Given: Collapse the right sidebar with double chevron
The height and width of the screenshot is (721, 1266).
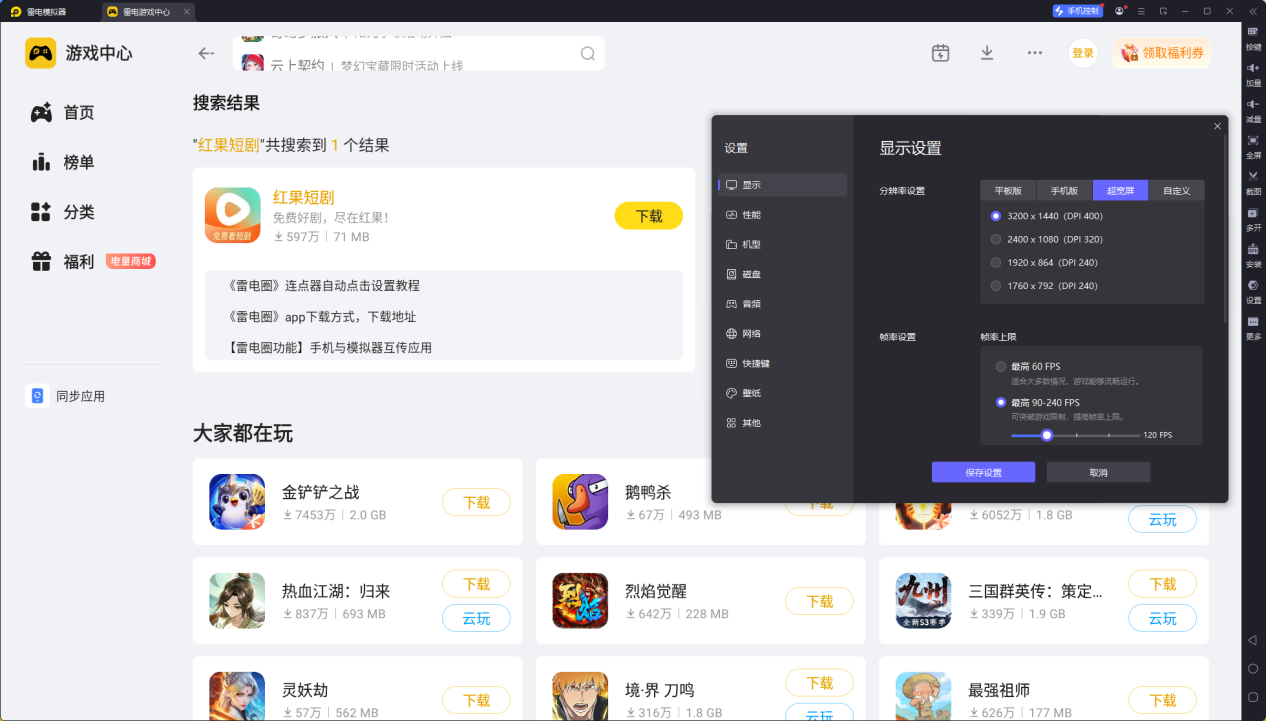Looking at the screenshot, I should pos(1253,11).
